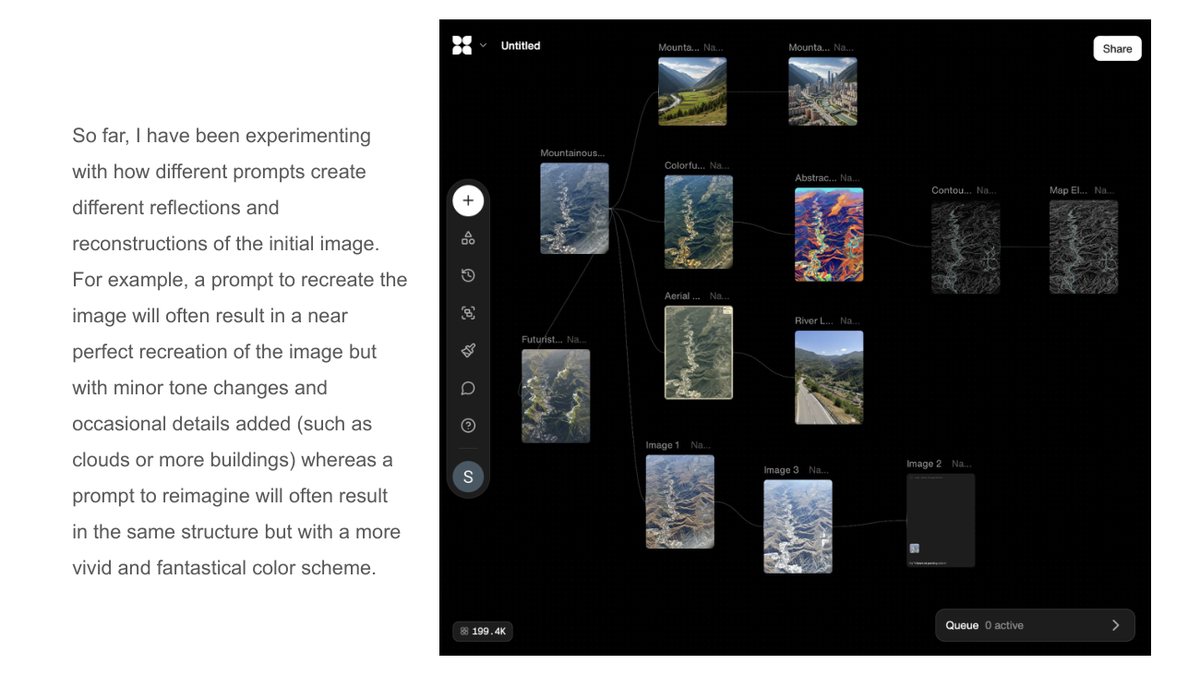Click the Image 3 label text
The height and width of the screenshot is (676, 1200).
point(781,470)
